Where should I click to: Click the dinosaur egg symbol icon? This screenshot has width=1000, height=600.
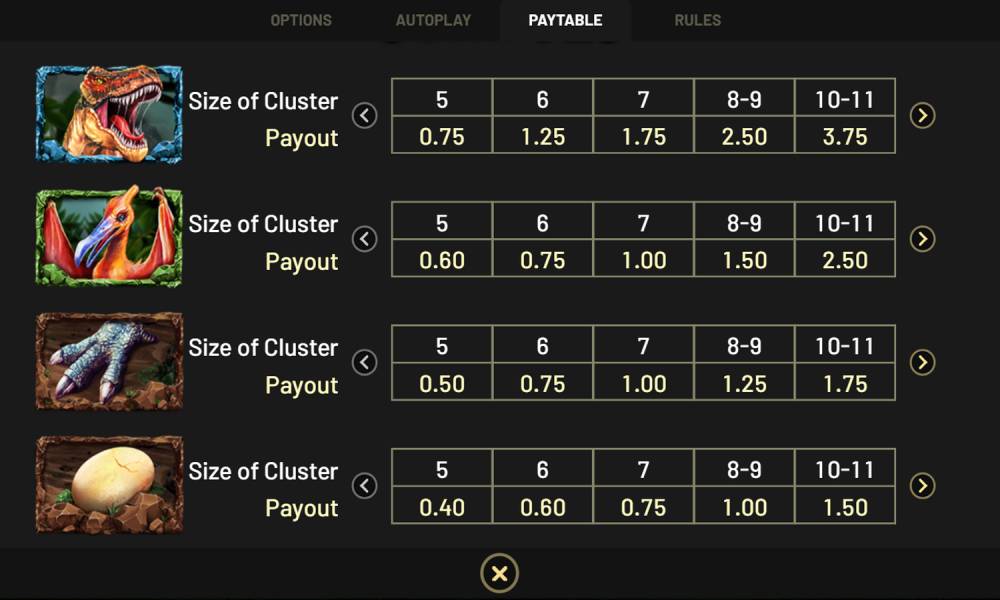[109, 484]
